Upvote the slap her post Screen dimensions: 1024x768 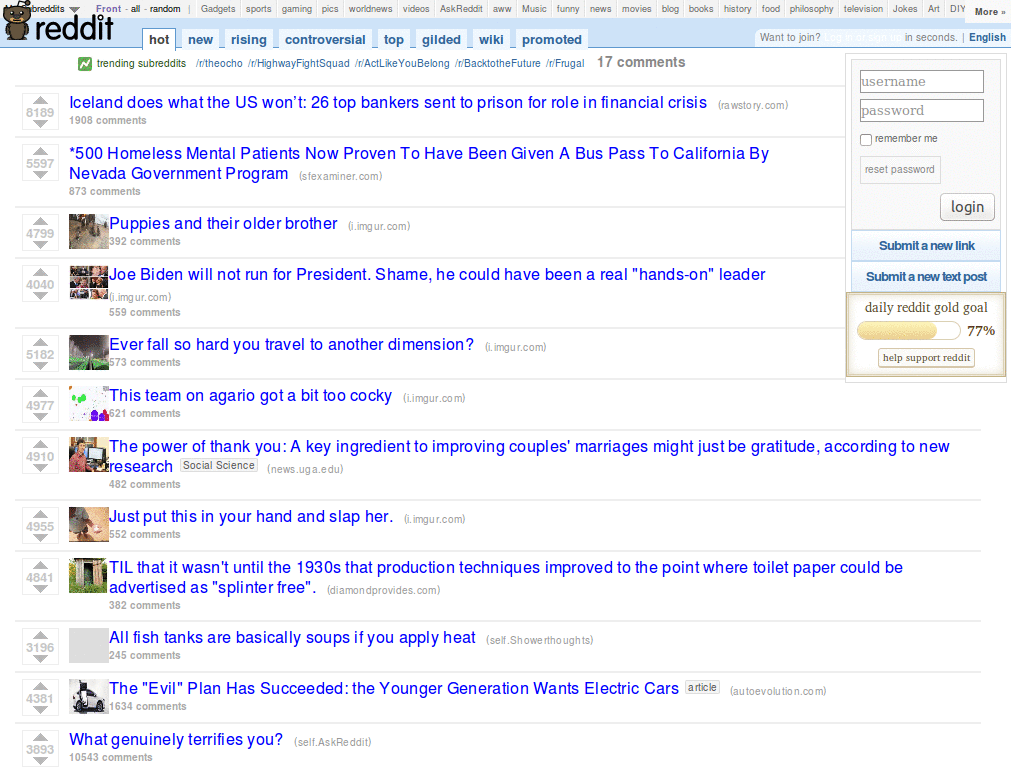pos(40,514)
